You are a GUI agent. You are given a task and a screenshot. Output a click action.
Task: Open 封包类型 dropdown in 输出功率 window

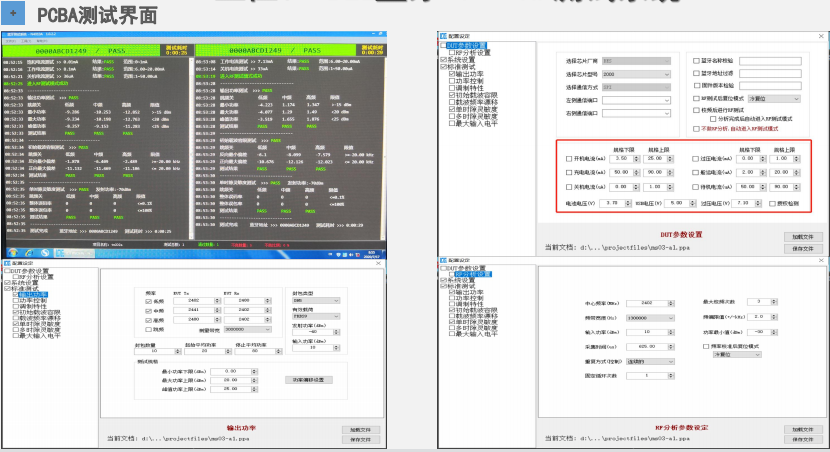click(316, 301)
